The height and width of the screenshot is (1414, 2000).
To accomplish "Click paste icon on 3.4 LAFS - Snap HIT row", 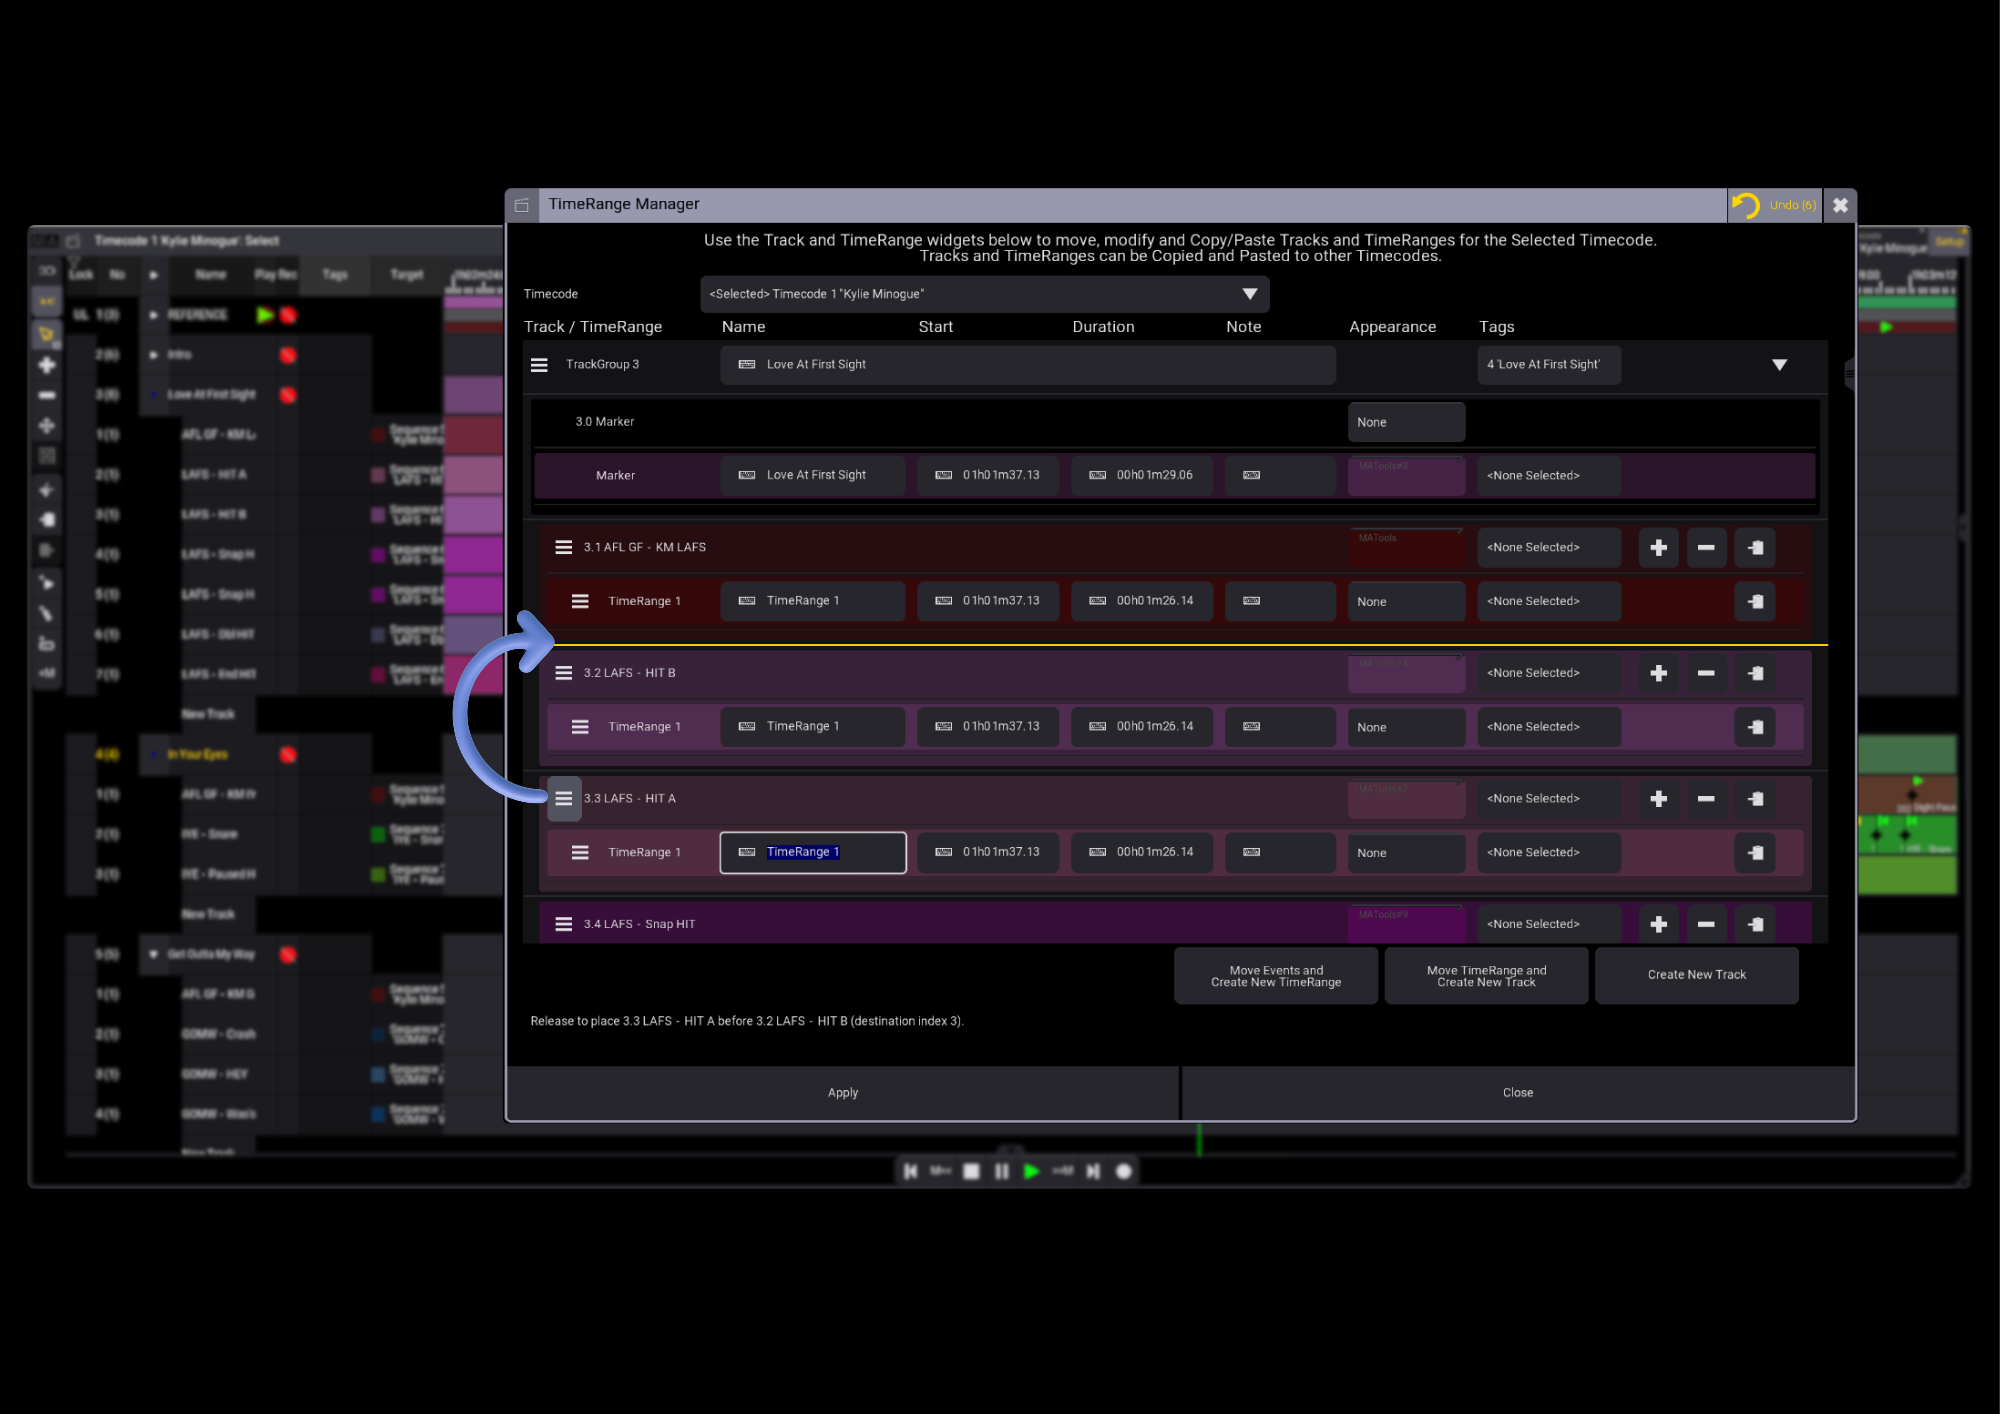I will 1755,924.
